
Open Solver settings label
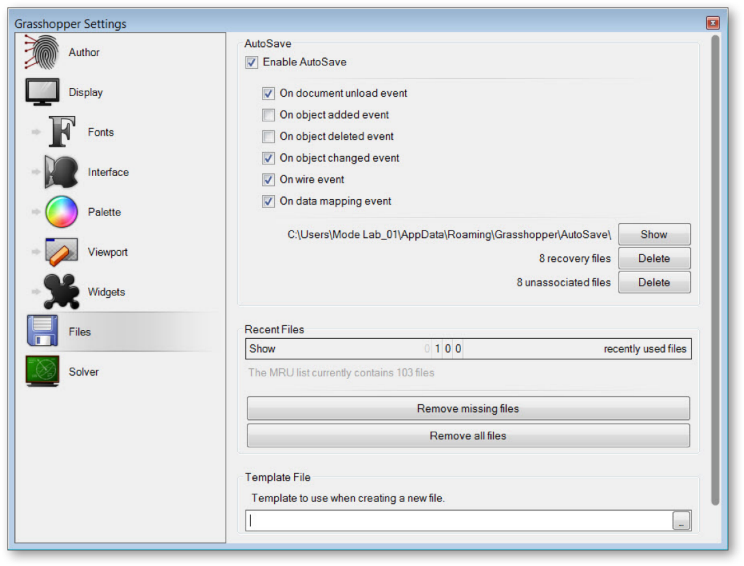84,371
